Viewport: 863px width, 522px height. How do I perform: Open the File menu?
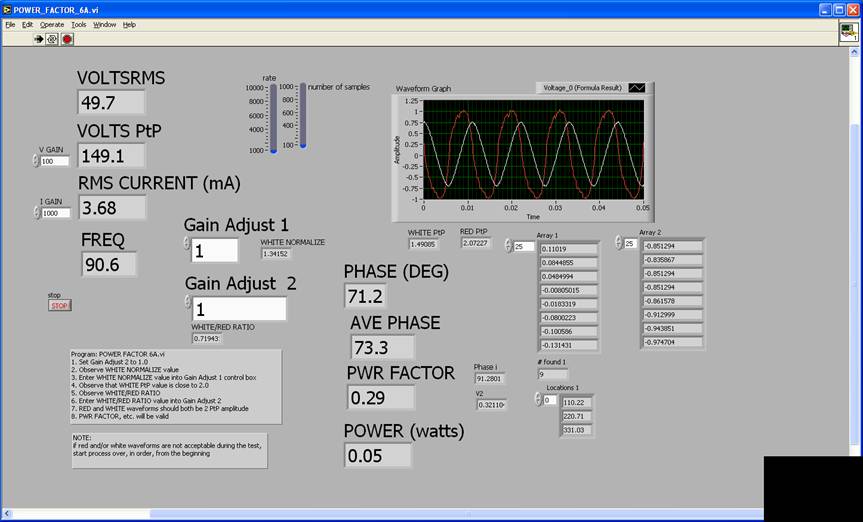click(10, 25)
